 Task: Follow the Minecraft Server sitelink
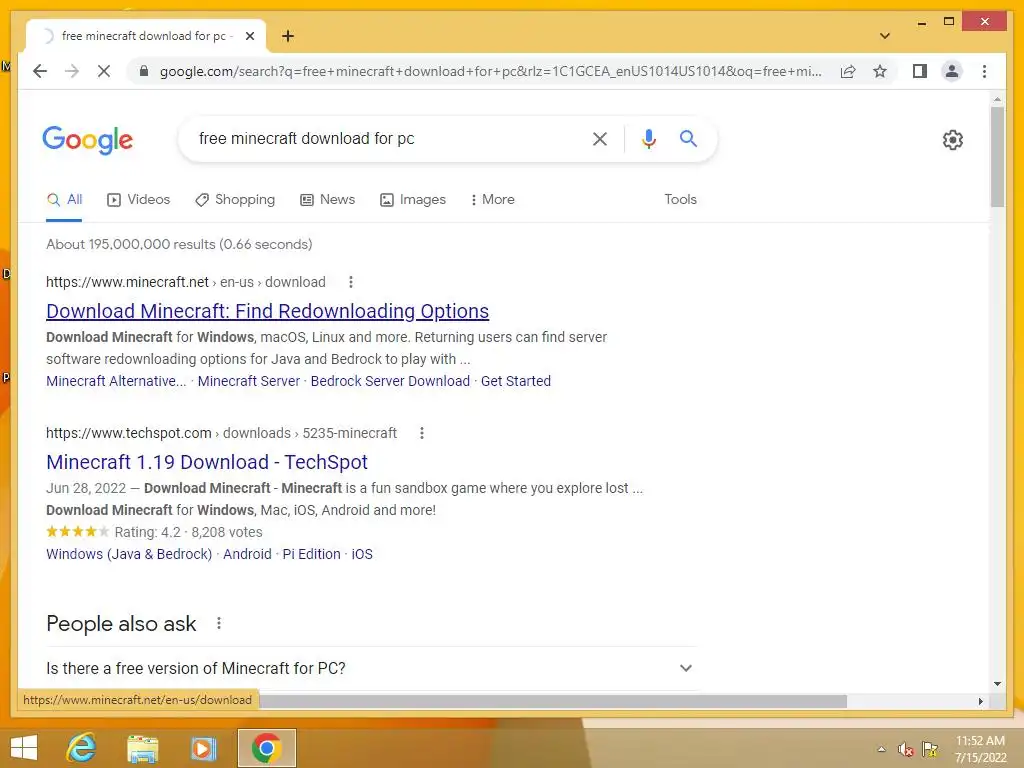pyautogui.click(x=249, y=381)
